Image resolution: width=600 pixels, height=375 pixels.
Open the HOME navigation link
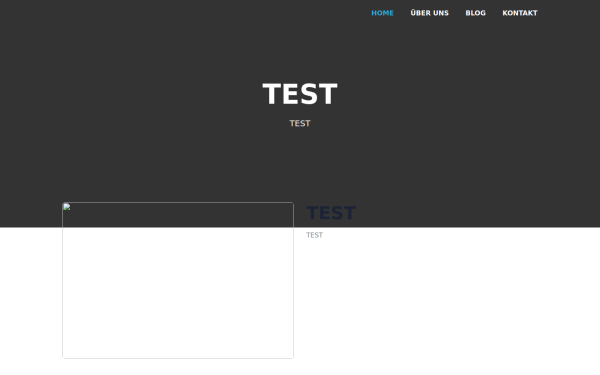tap(382, 13)
